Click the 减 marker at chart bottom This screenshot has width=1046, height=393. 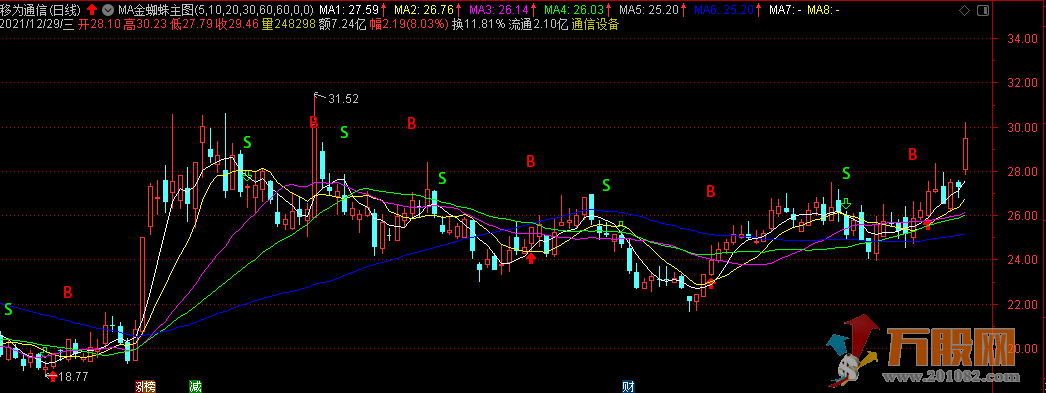point(195,386)
